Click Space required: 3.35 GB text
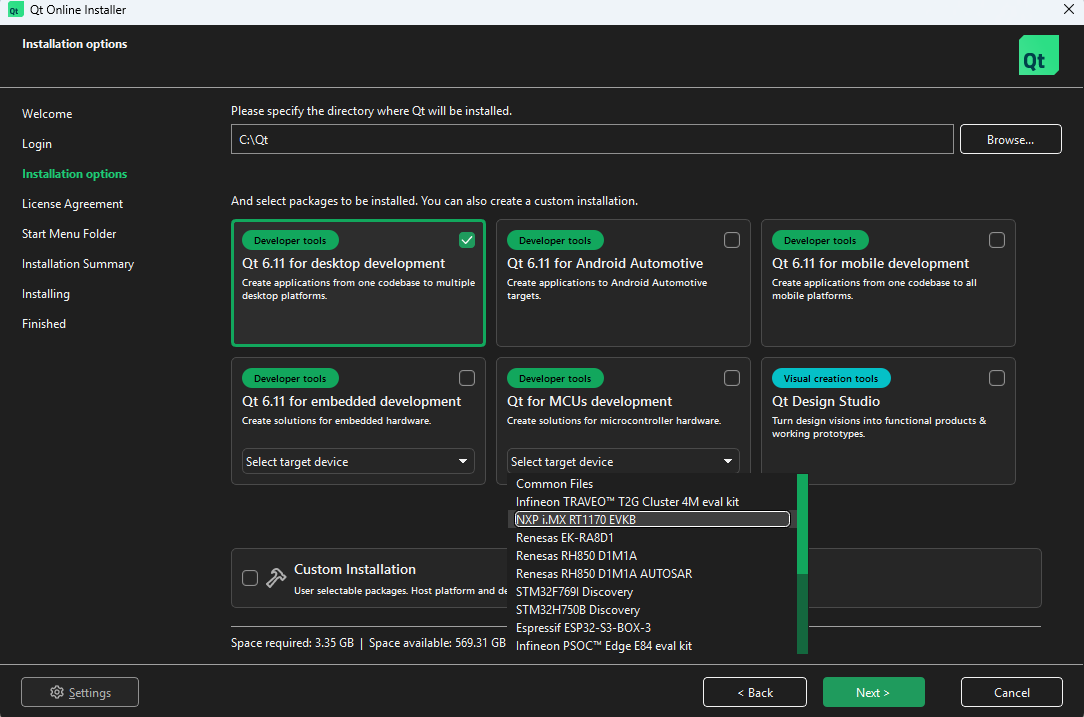The image size is (1084, 717). tap(292, 643)
